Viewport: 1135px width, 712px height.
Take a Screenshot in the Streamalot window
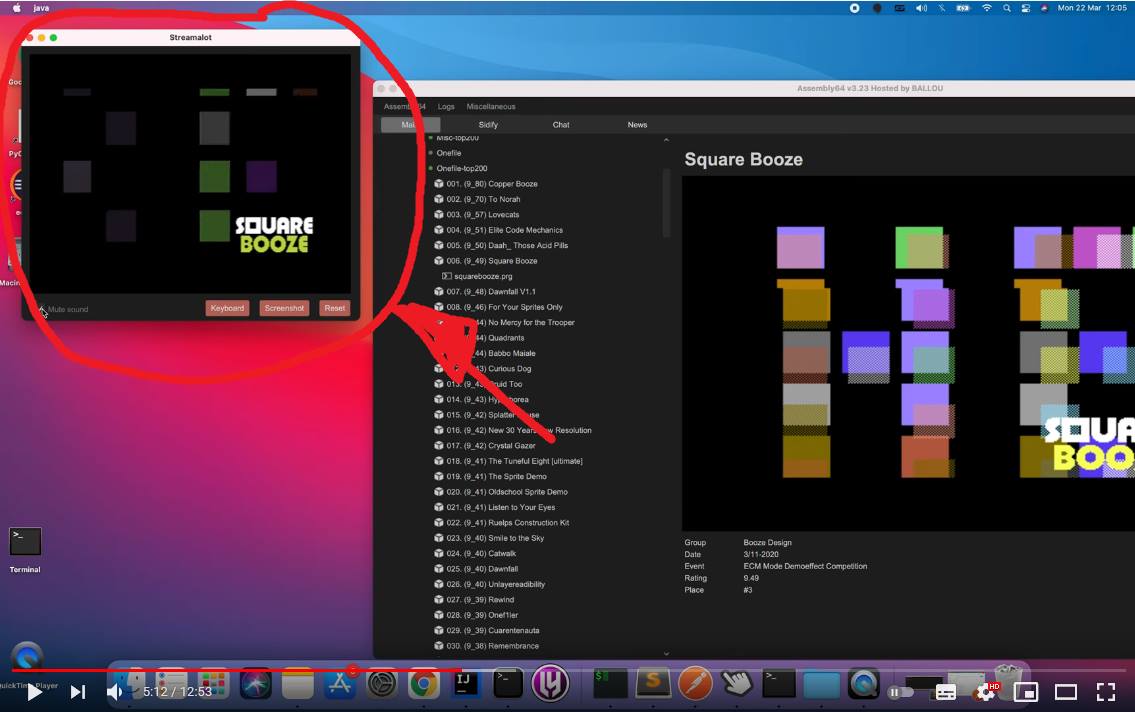click(284, 308)
